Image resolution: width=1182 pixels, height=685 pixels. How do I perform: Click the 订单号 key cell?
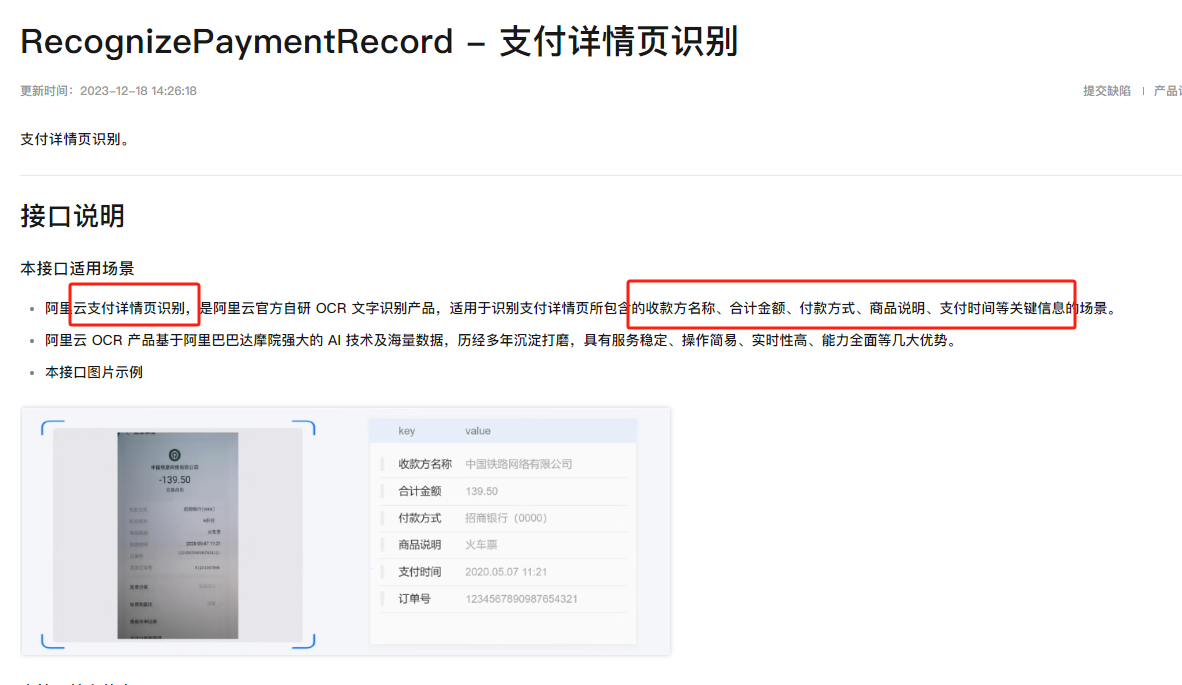pyautogui.click(x=415, y=599)
